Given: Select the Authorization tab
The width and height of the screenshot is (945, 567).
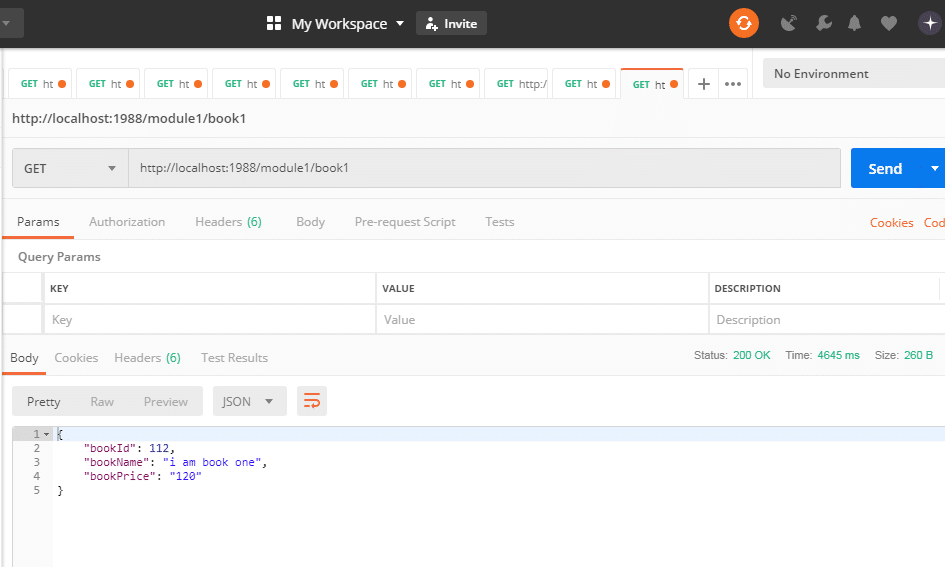Looking at the screenshot, I should click(x=127, y=222).
